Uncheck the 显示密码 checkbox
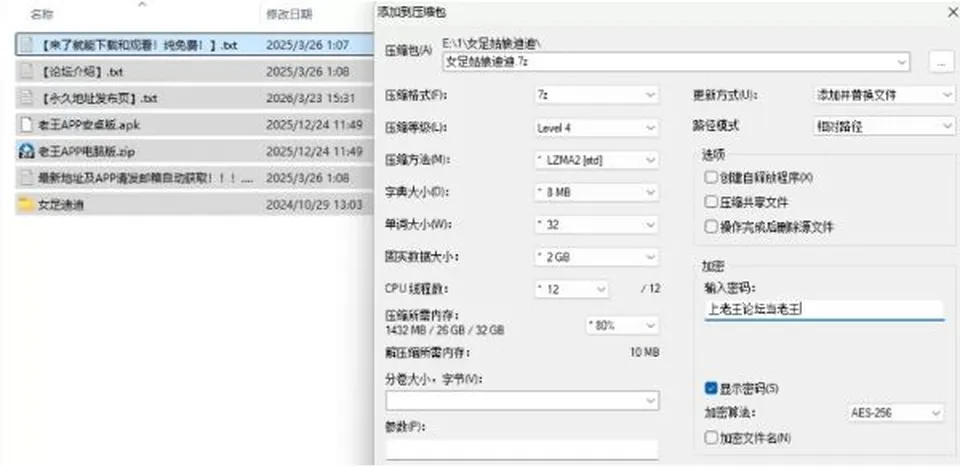 click(711, 388)
